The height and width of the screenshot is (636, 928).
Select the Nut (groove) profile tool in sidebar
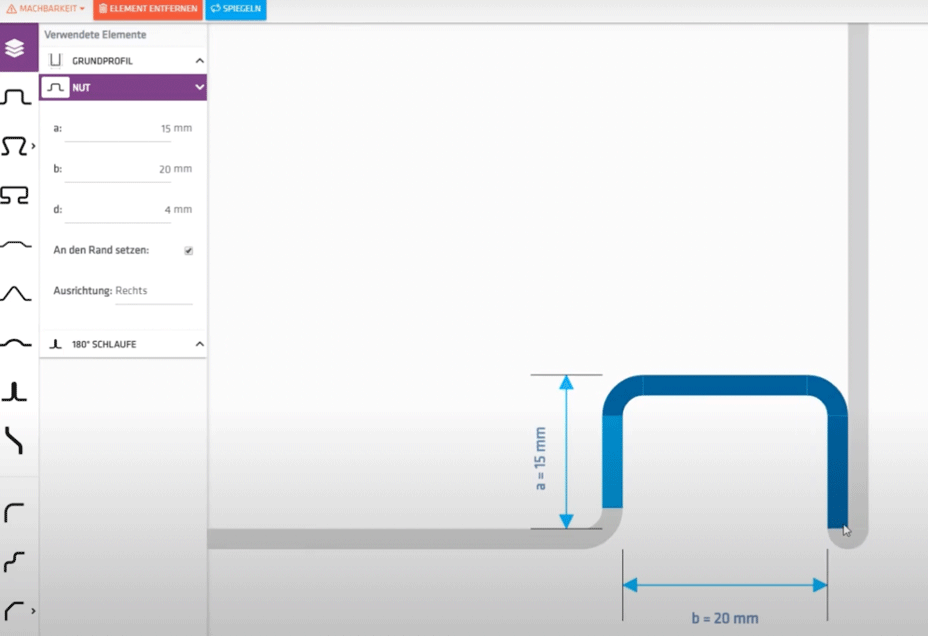click(14, 98)
